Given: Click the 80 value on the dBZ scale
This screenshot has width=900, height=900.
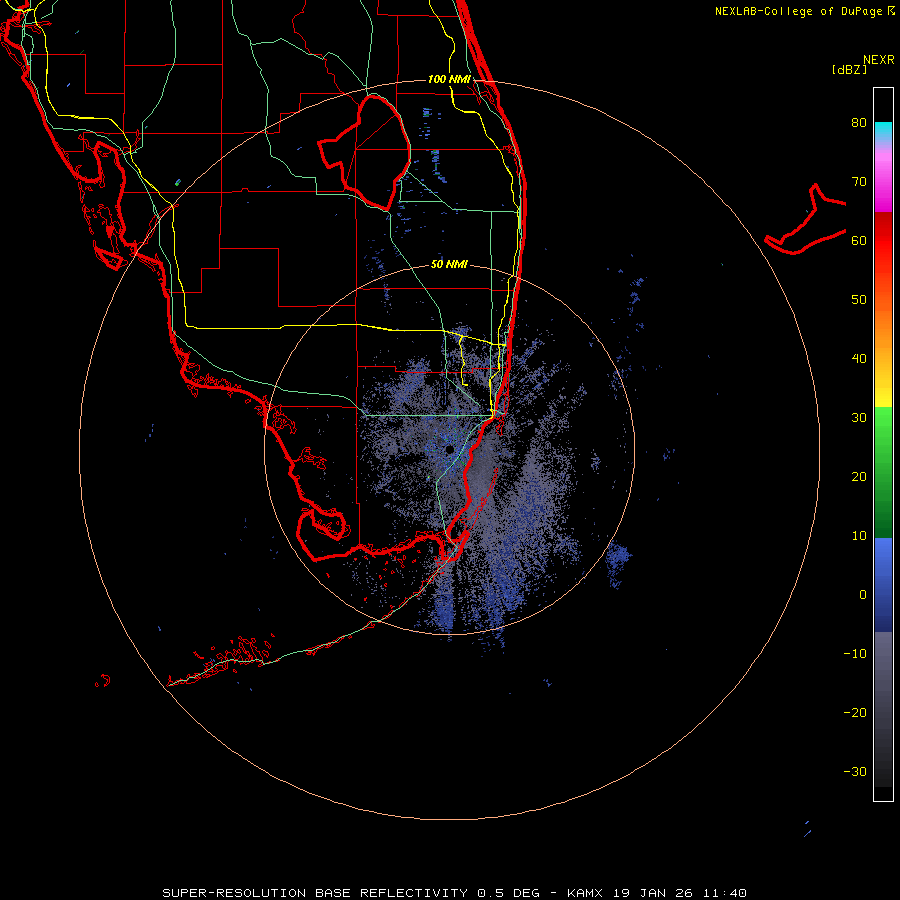Looking at the screenshot, I should tap(859, 123).
